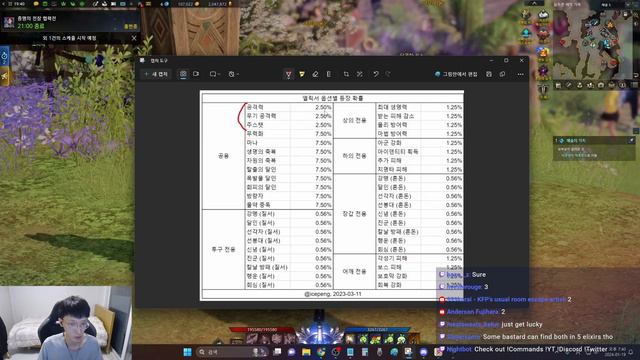The width and height of the screenshot is (640, 360).
Task: Open the notification bell in the system tray
Action: point(631,352)
